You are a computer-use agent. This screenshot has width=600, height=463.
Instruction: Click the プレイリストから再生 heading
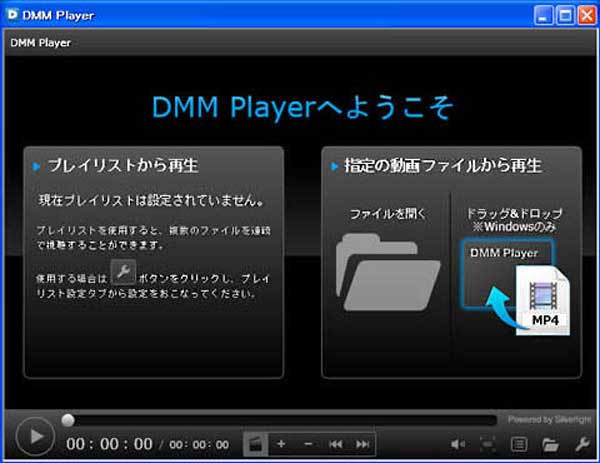[x=122, y=166]
